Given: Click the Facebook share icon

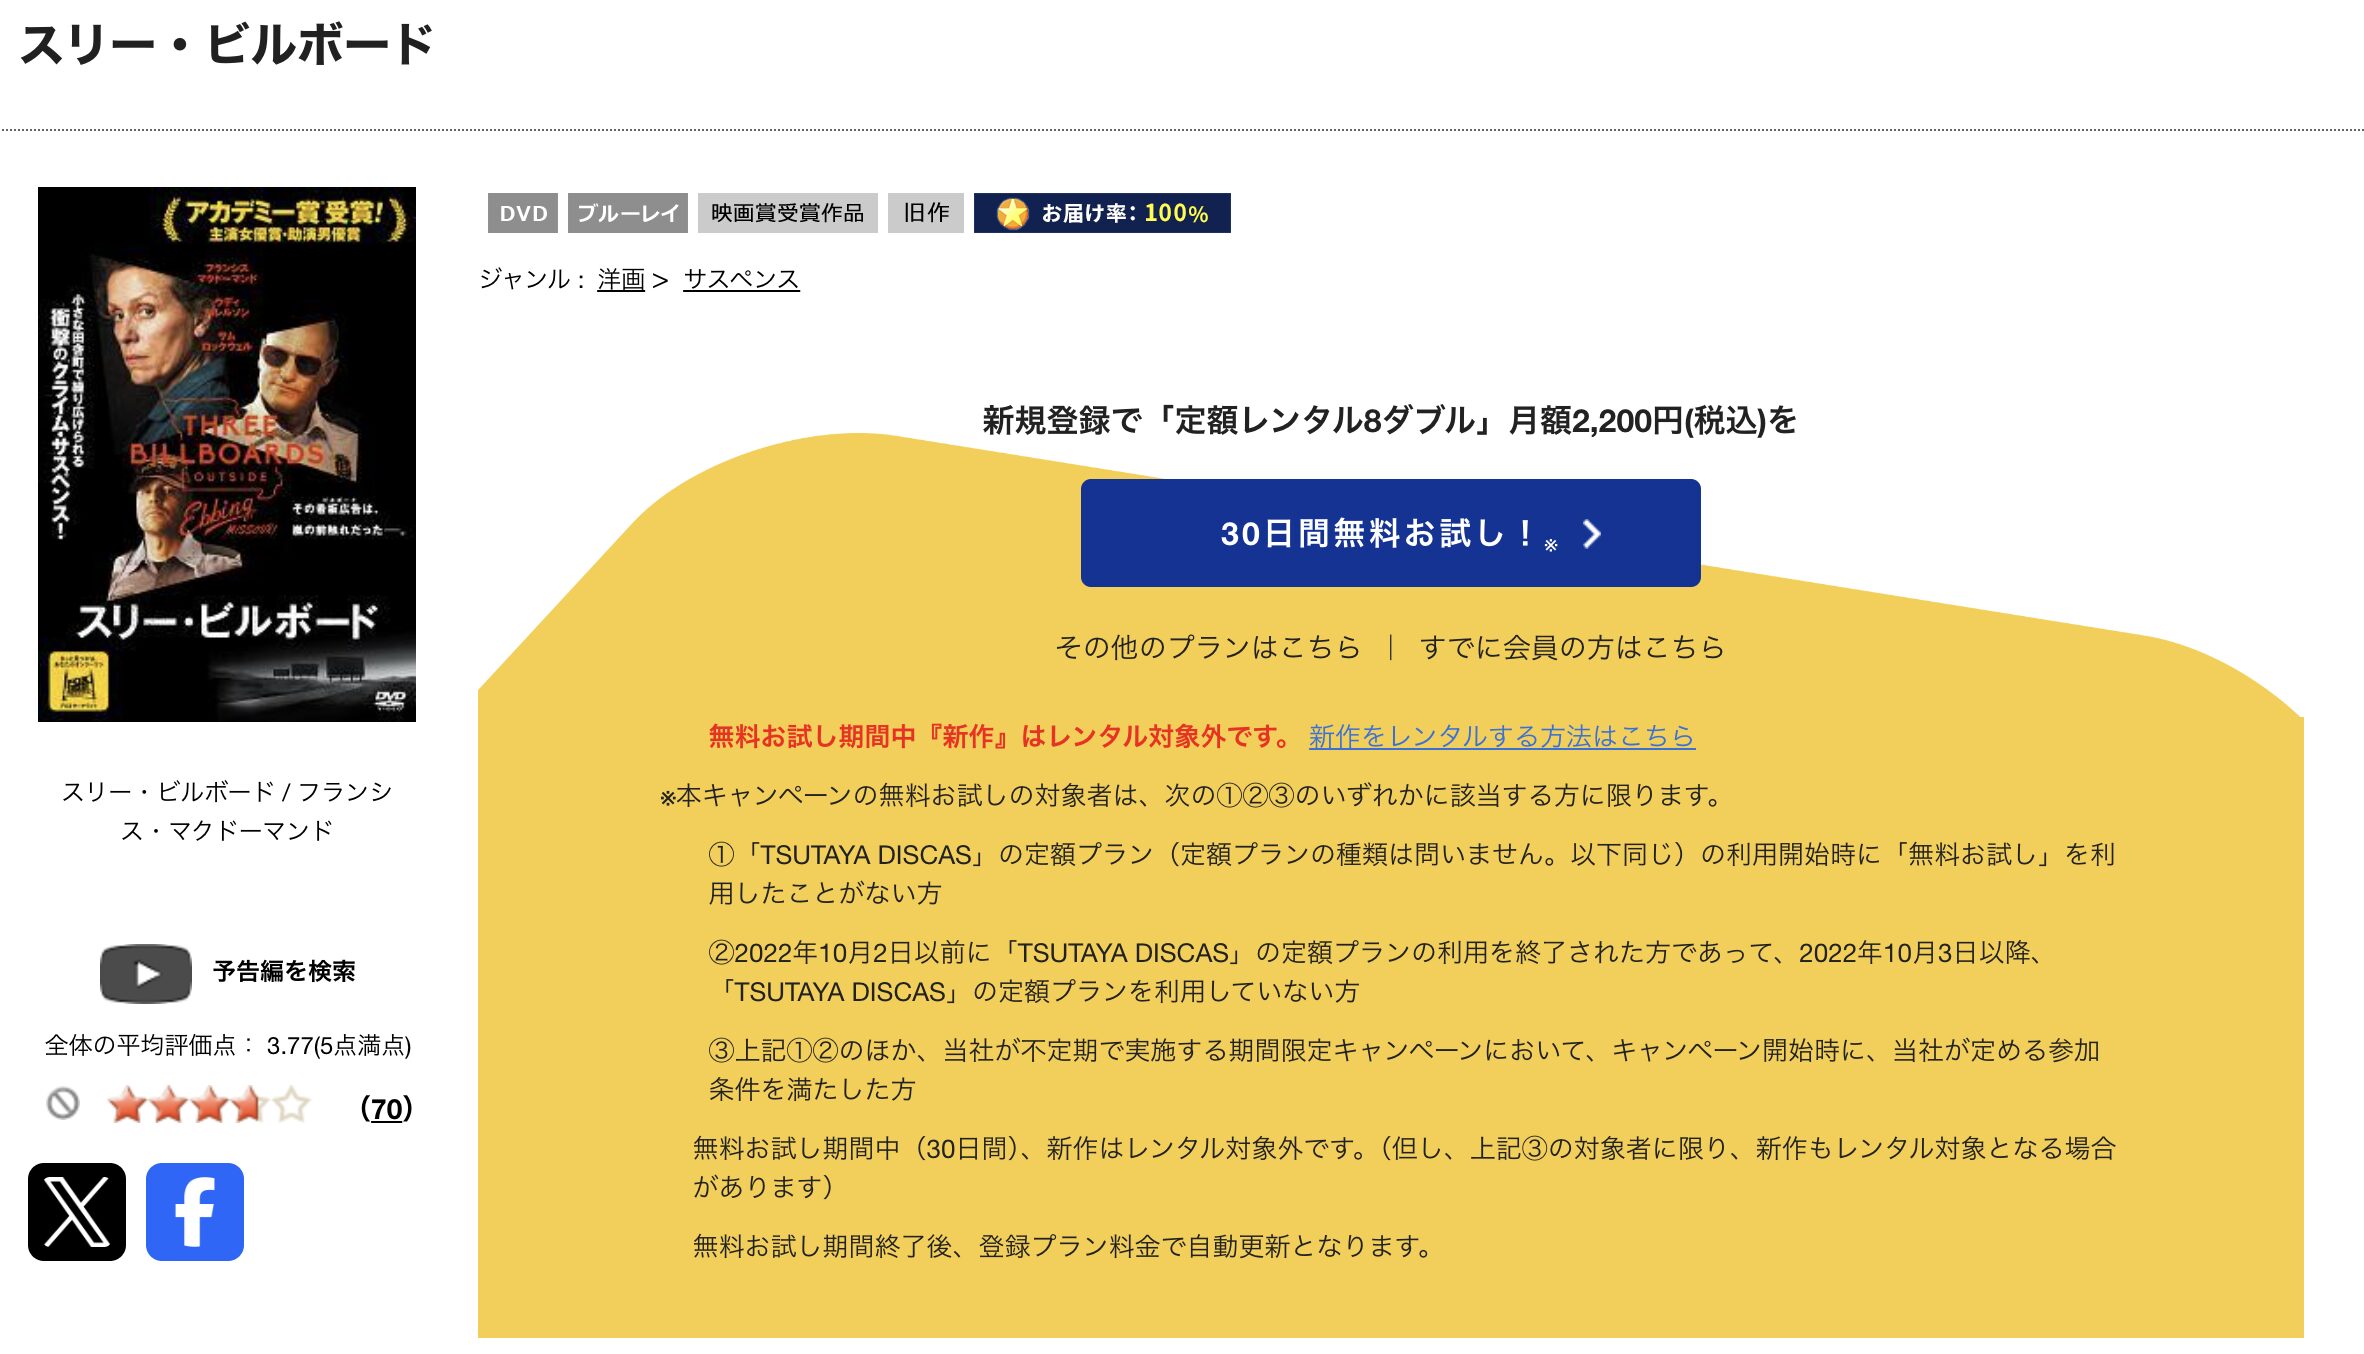Looking at the screenshot, I should pos(195,1211).
